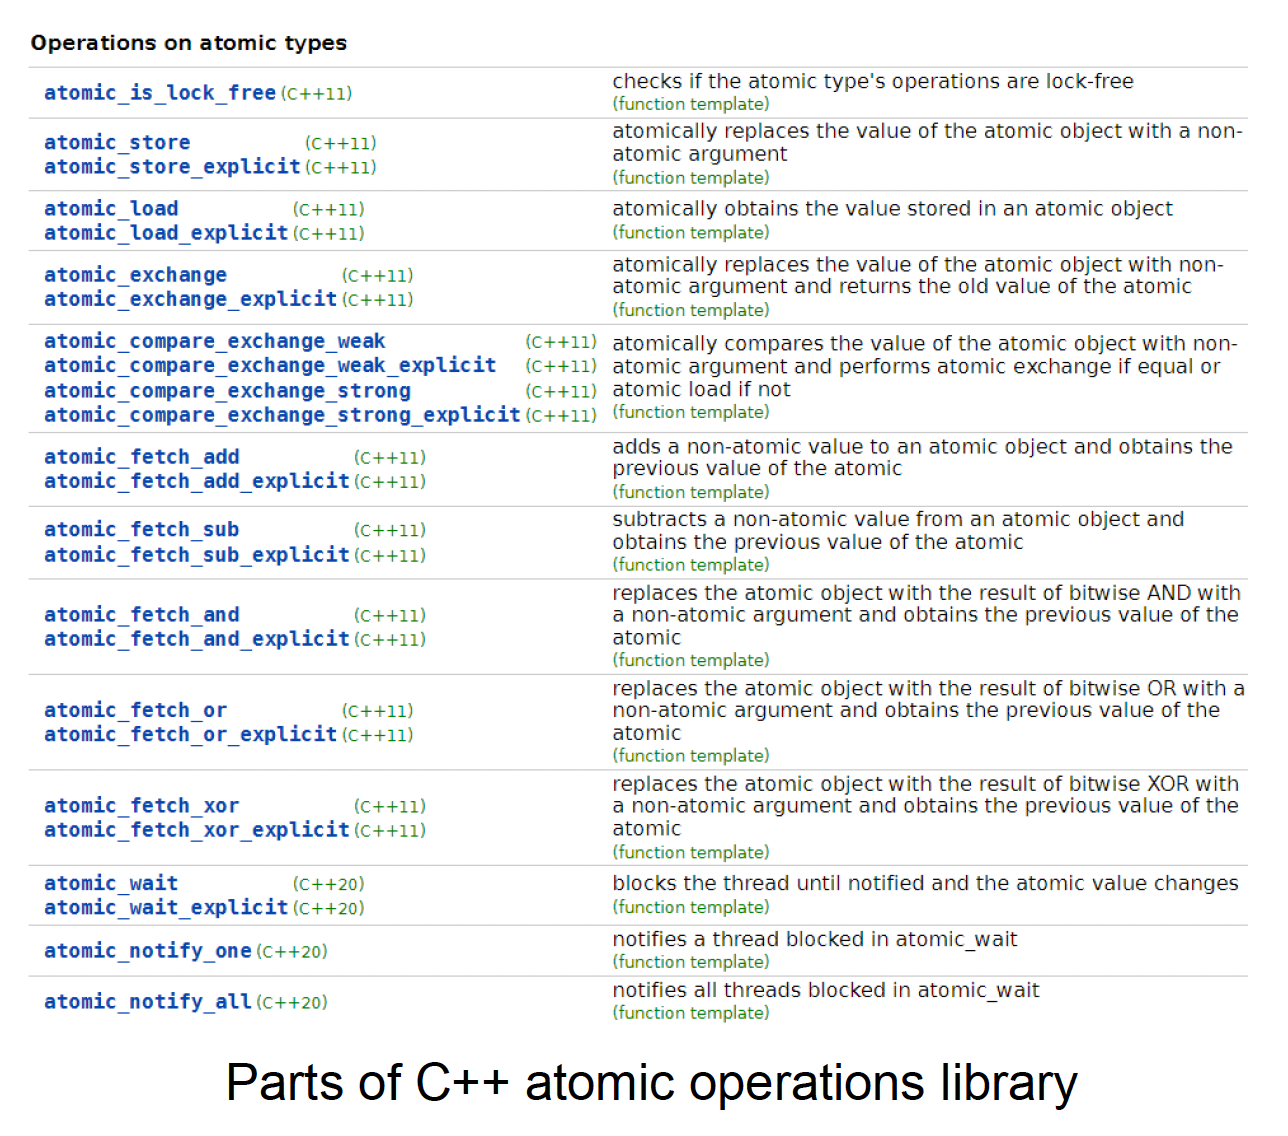Image resolution: width=1288 pixels, height=1136 pixels.
Task: Select the atomic_notify_all link
Action: pos(147,1002)
